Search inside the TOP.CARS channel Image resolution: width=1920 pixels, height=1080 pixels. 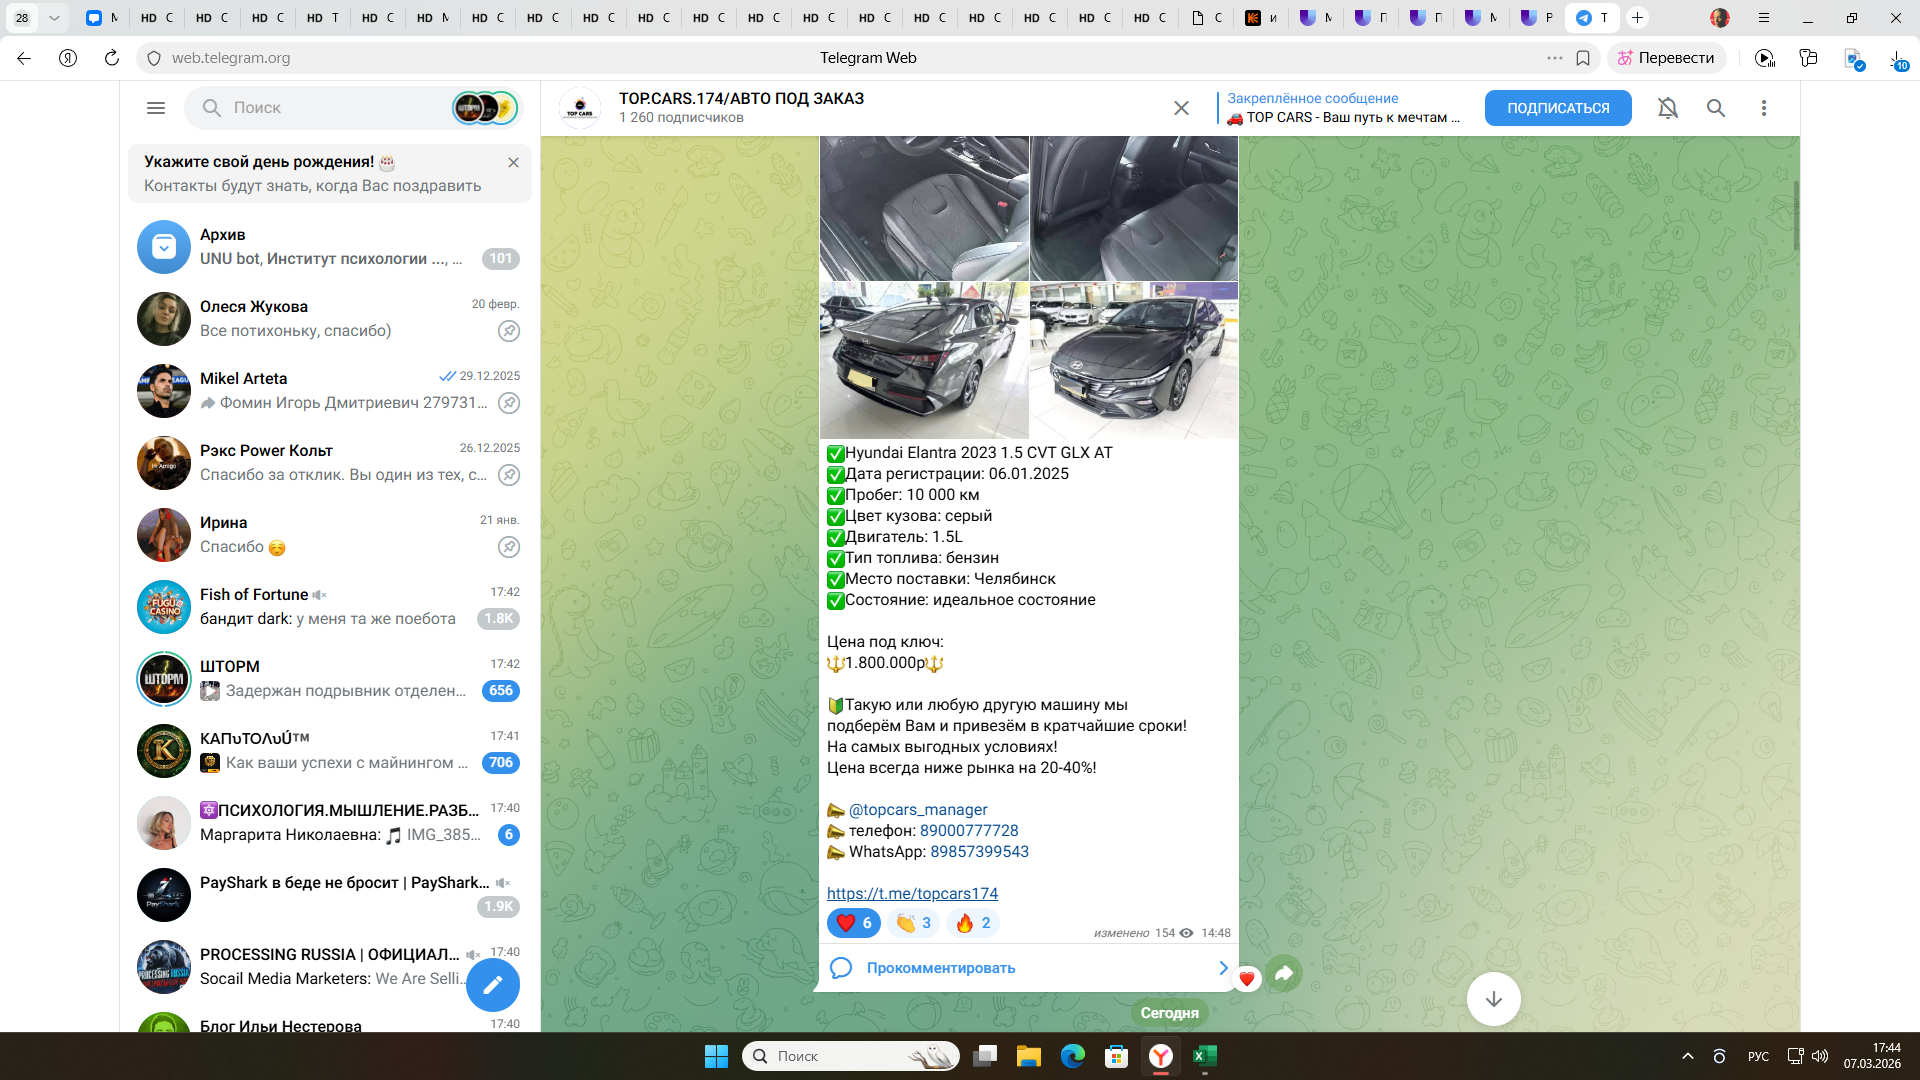1715,108
